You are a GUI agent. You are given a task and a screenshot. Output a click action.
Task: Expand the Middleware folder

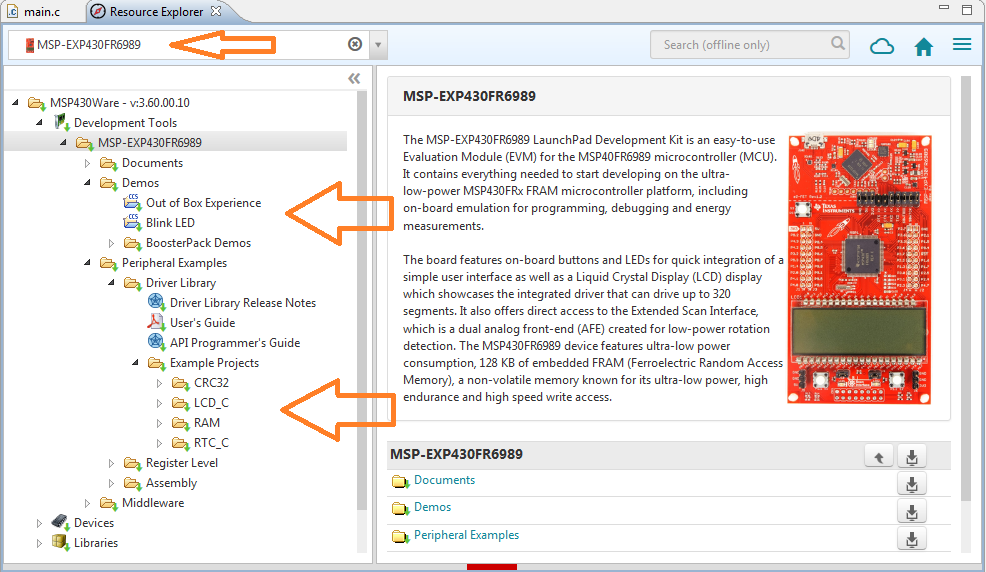[x=87, y=503]
